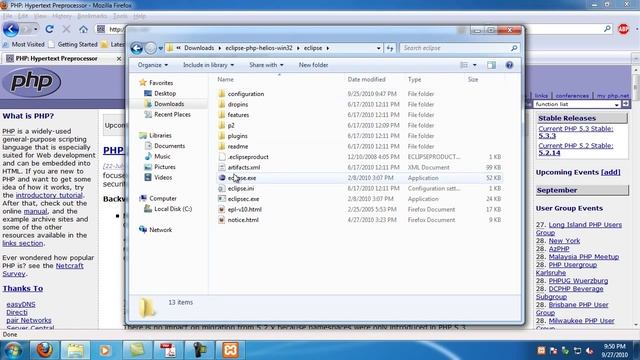Click Explorer forward arrow button
Image resolution: width=640 pixels, height=360 pixels.
click(x=151, y=48)
